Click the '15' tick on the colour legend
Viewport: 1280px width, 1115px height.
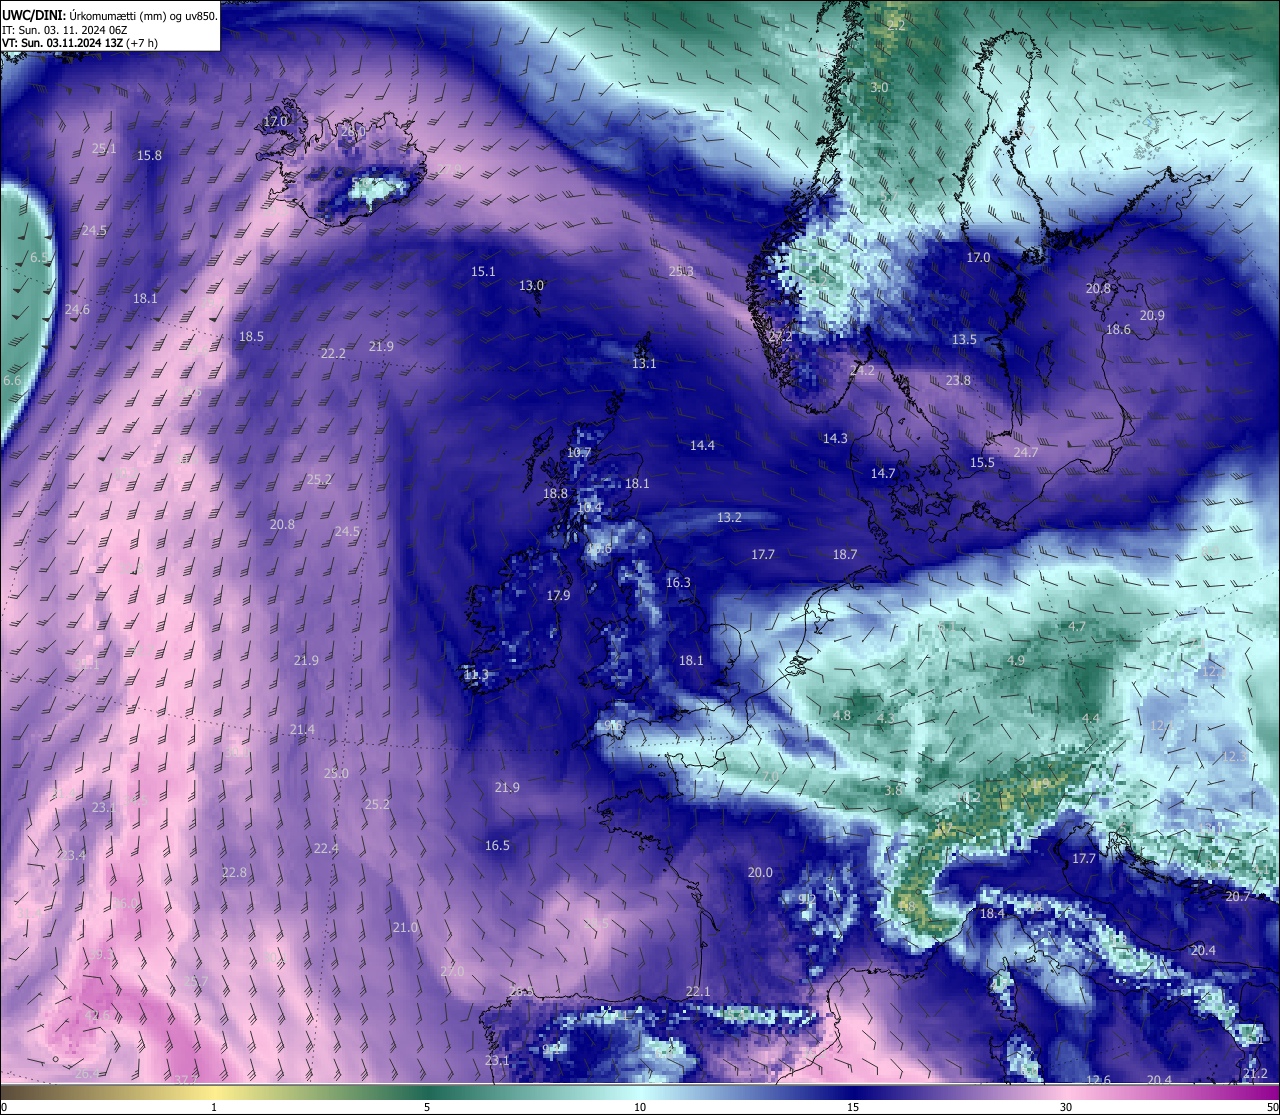coord(853,1107)
